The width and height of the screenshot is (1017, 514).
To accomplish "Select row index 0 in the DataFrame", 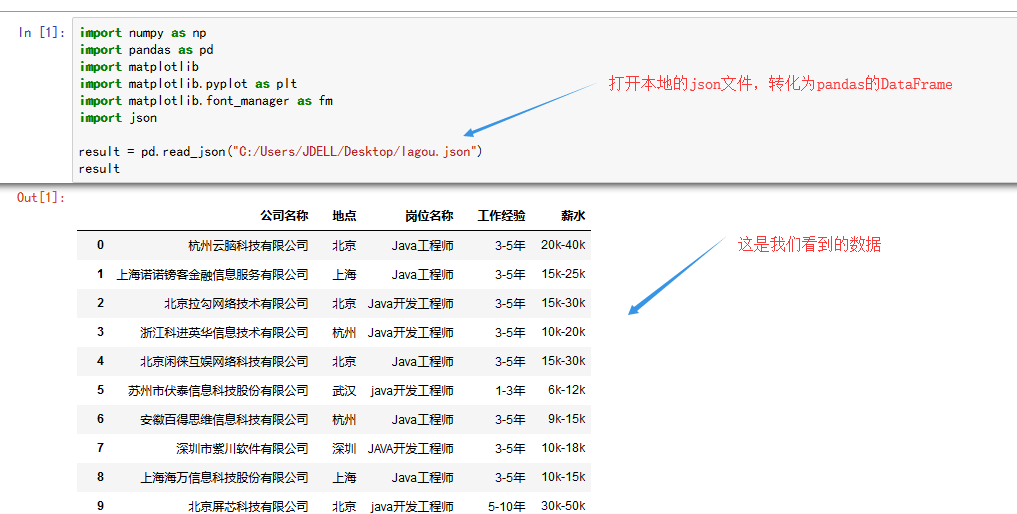I will (101, 245).
